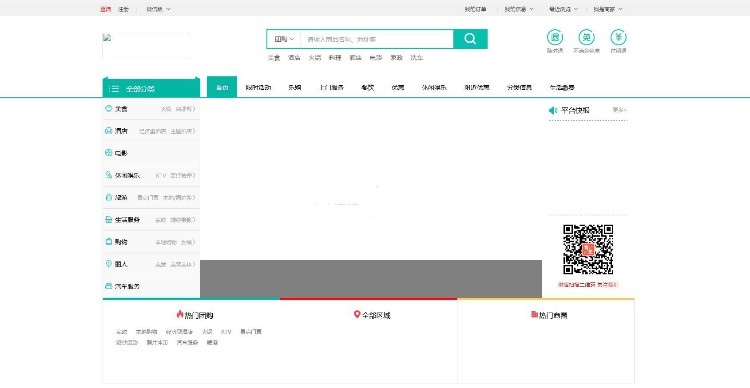The image size is (750, 388).
Task: Open the 我的订单 link
Action: tap(475, 9)
